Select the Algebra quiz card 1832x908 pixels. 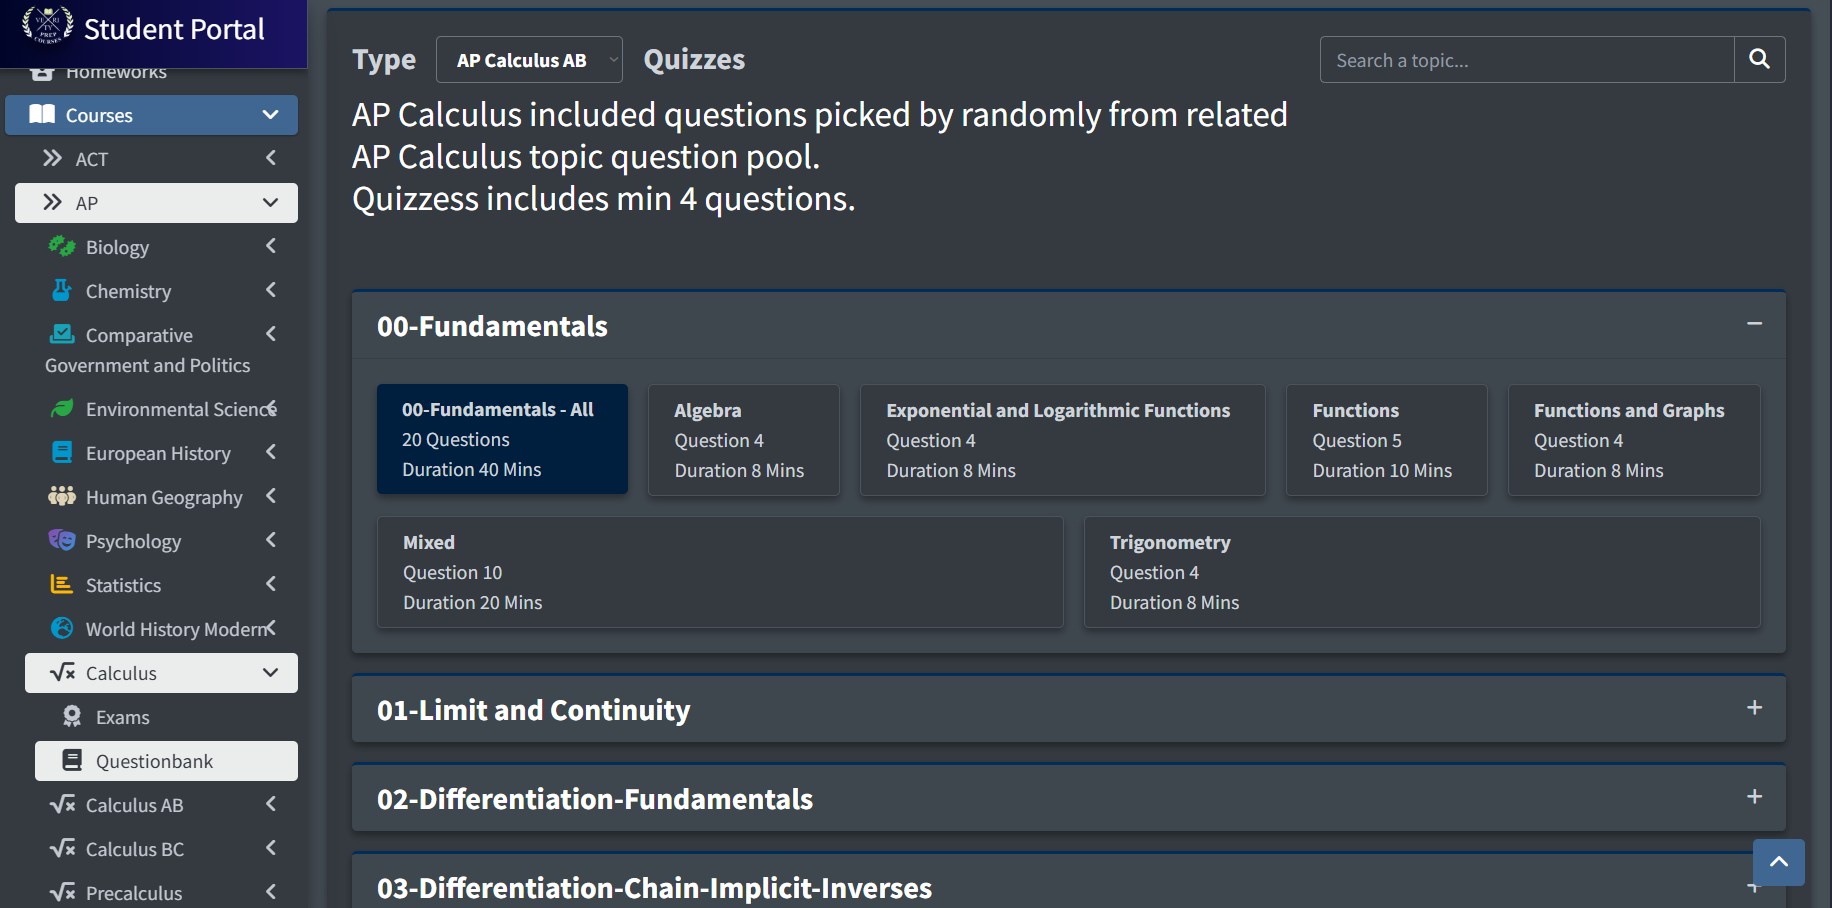coord(743,440)
